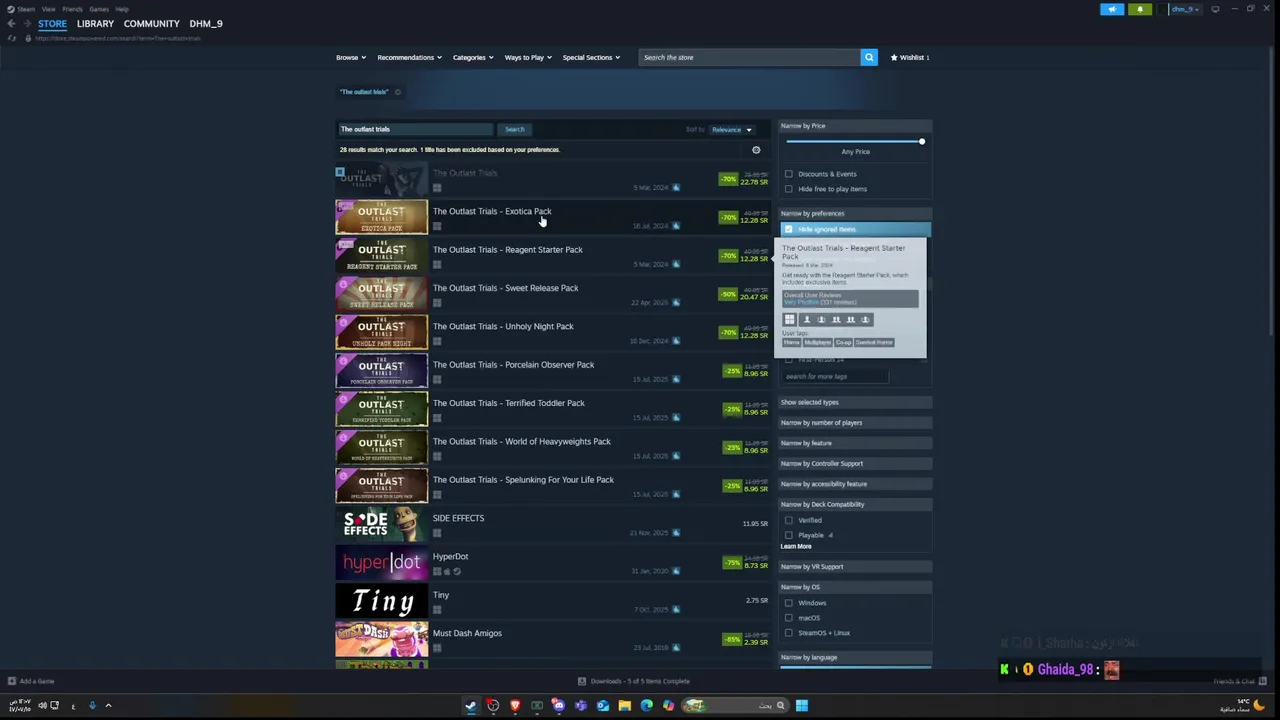
Task: Show hidden tray icons chevron
Action: pos(108,705)
